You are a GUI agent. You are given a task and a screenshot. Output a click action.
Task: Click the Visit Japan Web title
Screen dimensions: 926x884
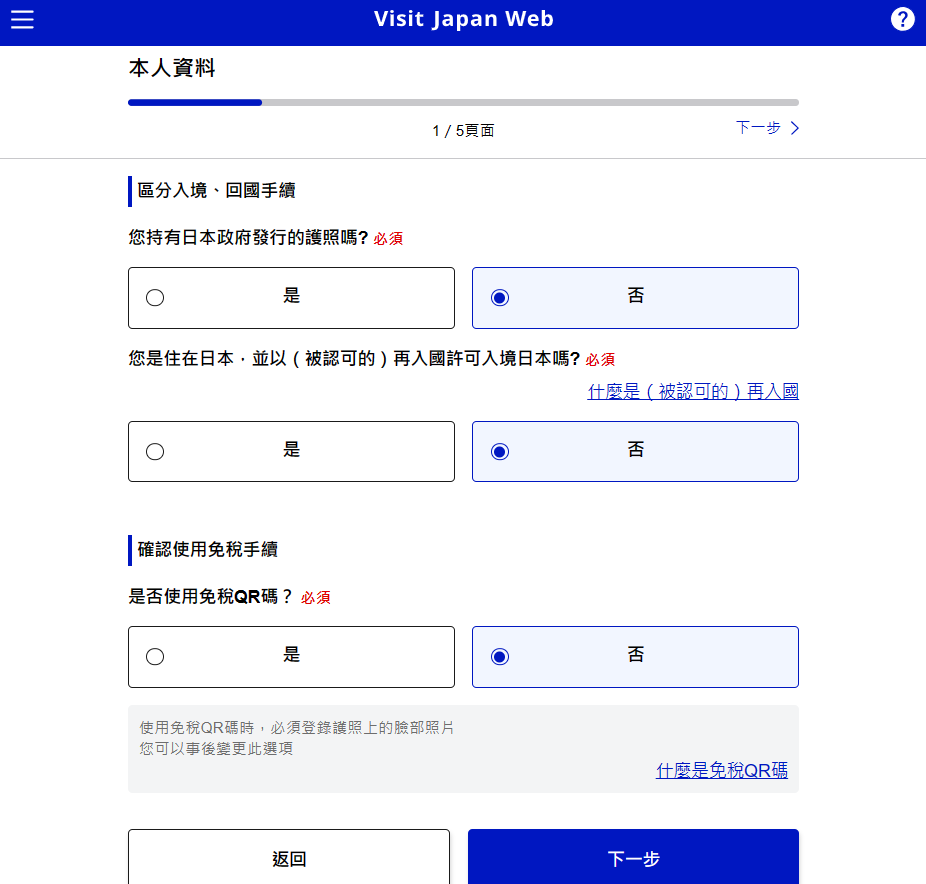click(464, 19)
